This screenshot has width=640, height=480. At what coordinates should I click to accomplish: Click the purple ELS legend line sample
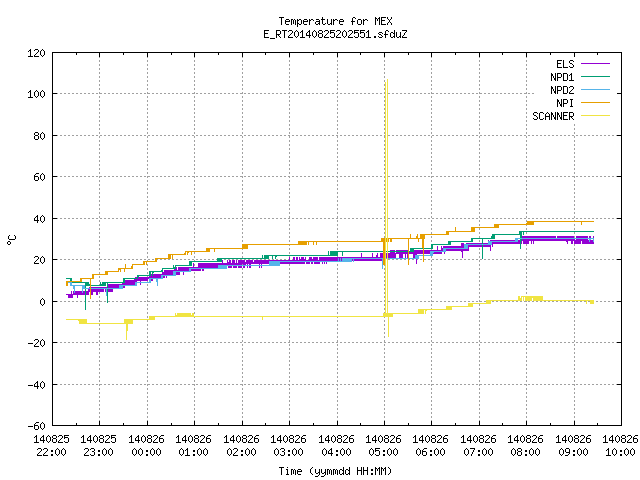click(595, 64)
